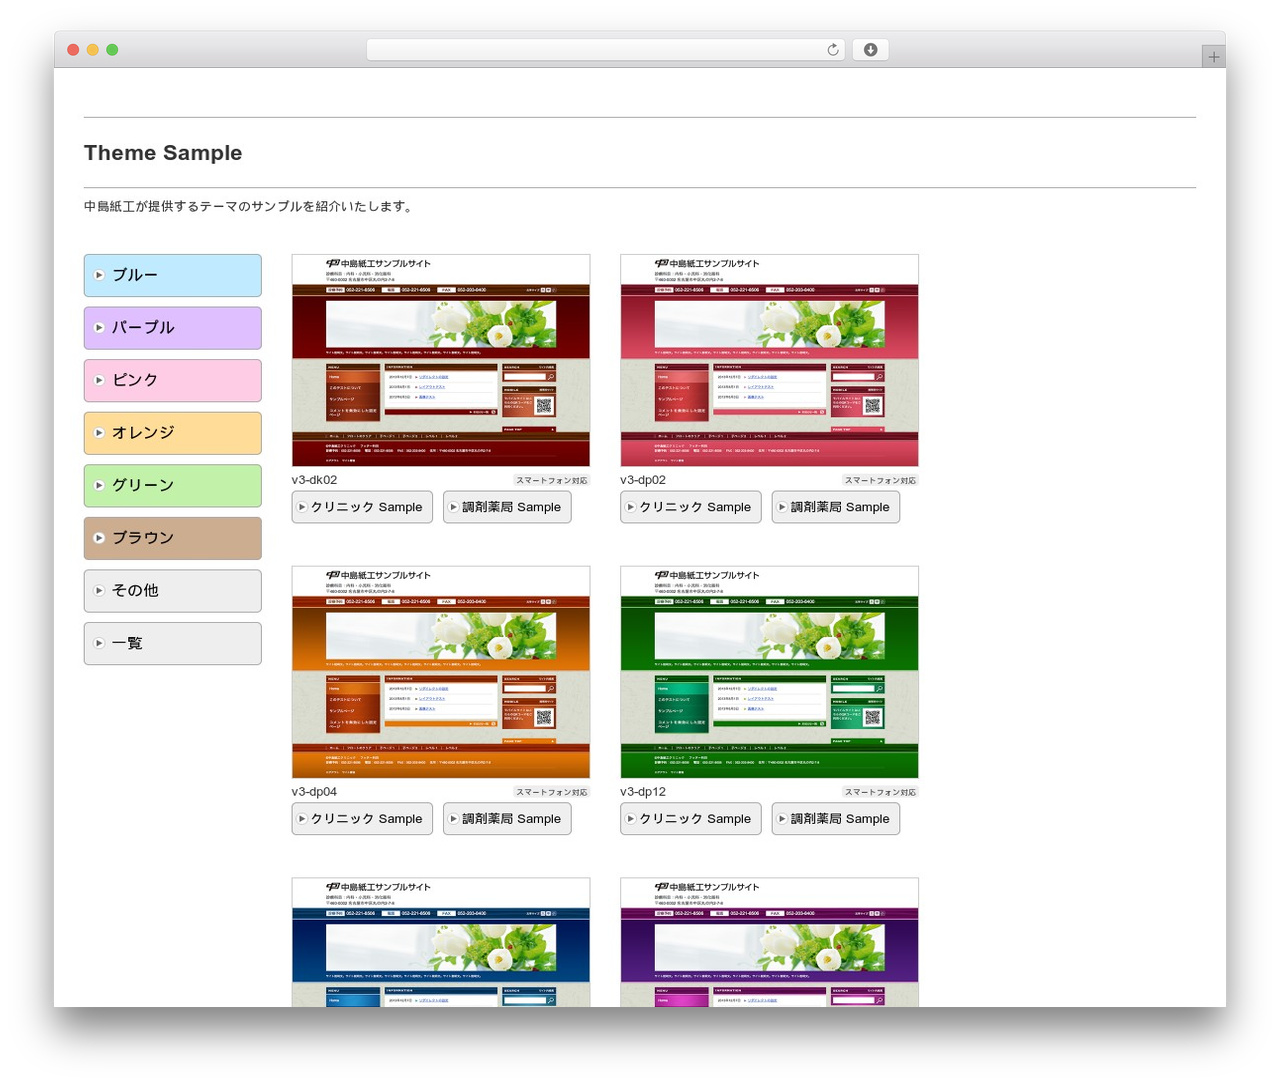The image size is (1280, 1084).
Task: Choose the ブラウン theme category
Action: point(173,538)
